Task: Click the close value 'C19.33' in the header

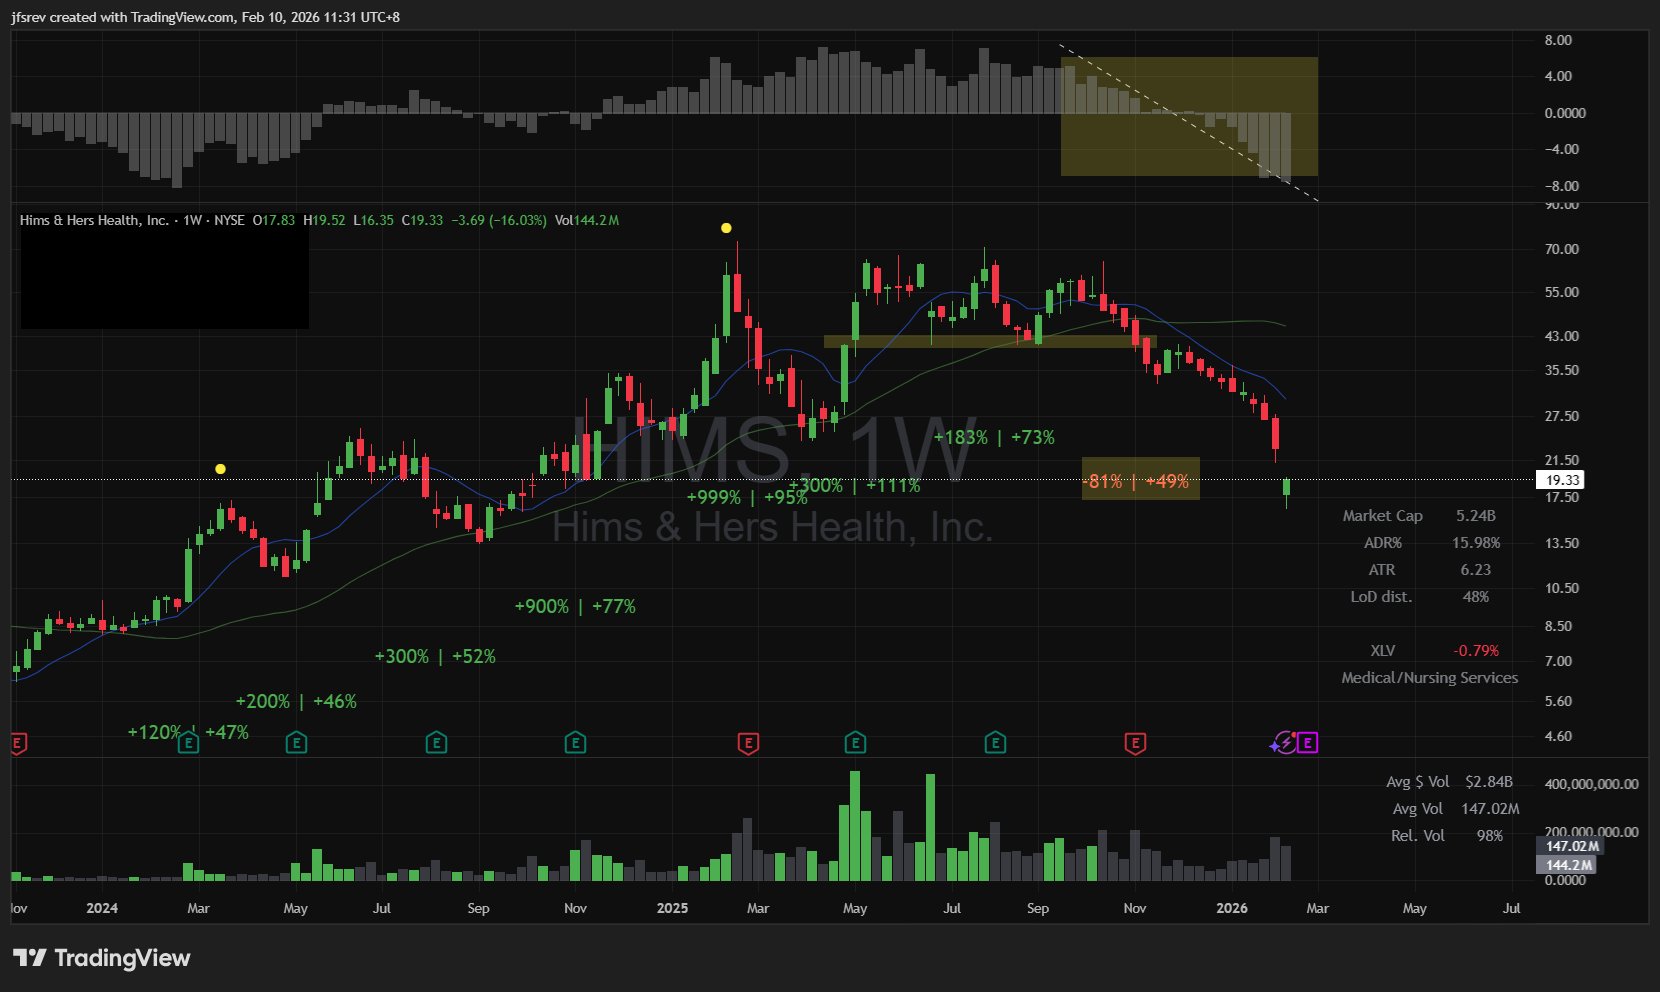Action: (x=423, y=220)
